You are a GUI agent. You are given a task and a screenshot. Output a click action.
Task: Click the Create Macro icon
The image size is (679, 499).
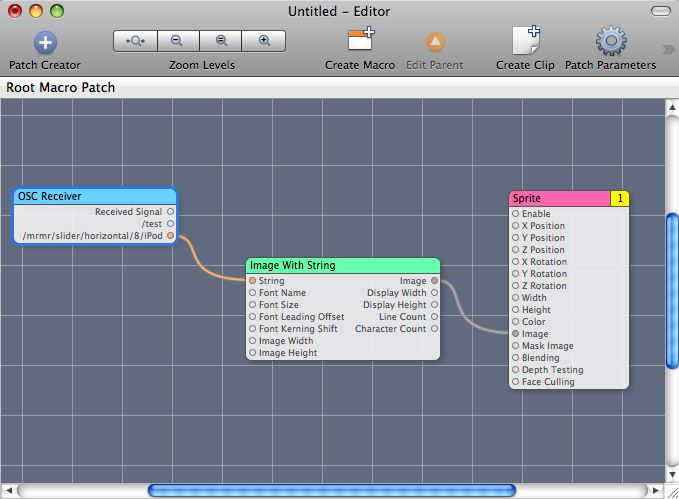pyautogui.click(x=360, y=41)
